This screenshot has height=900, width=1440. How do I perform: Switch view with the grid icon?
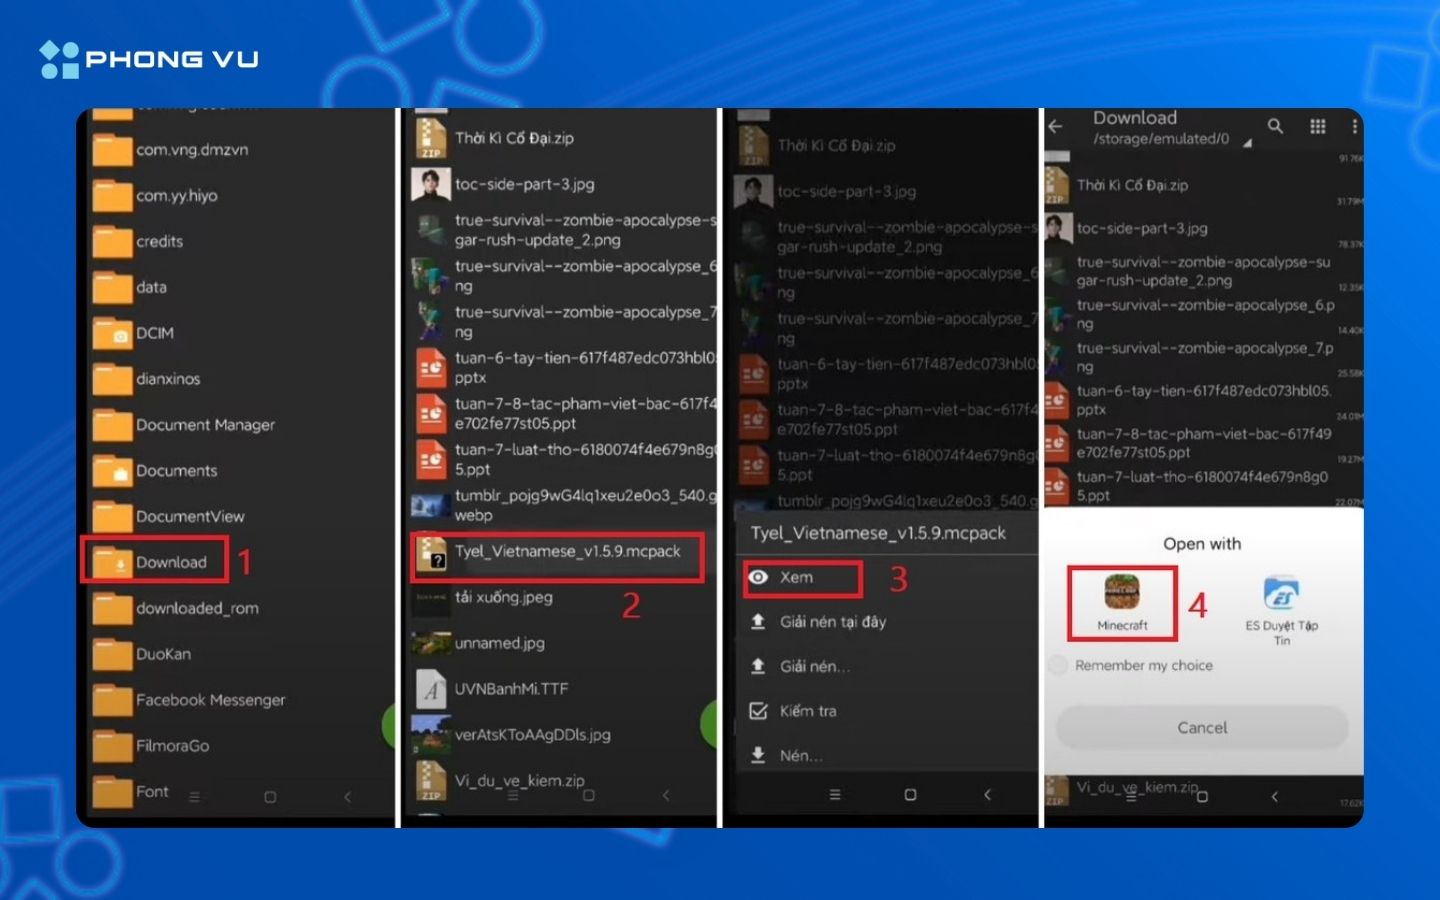tap(1318, 126)
